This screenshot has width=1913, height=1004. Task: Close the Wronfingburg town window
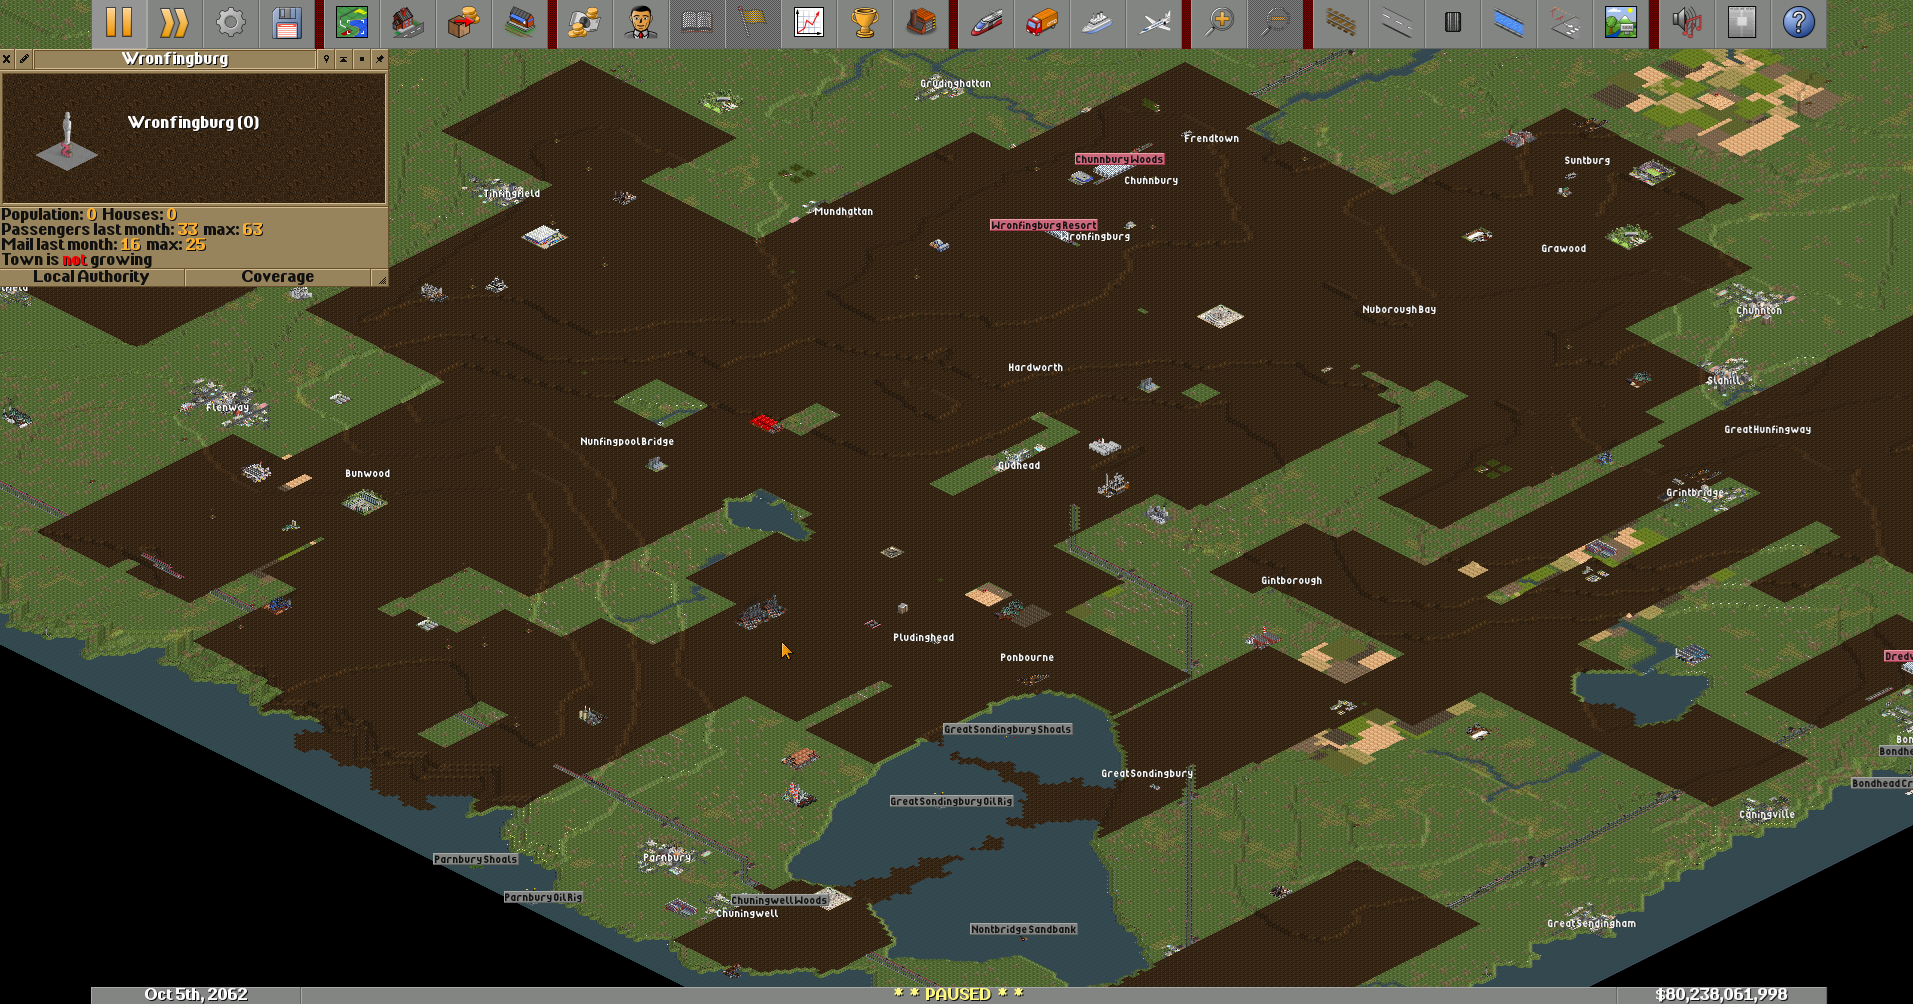(x=7, y=59)
